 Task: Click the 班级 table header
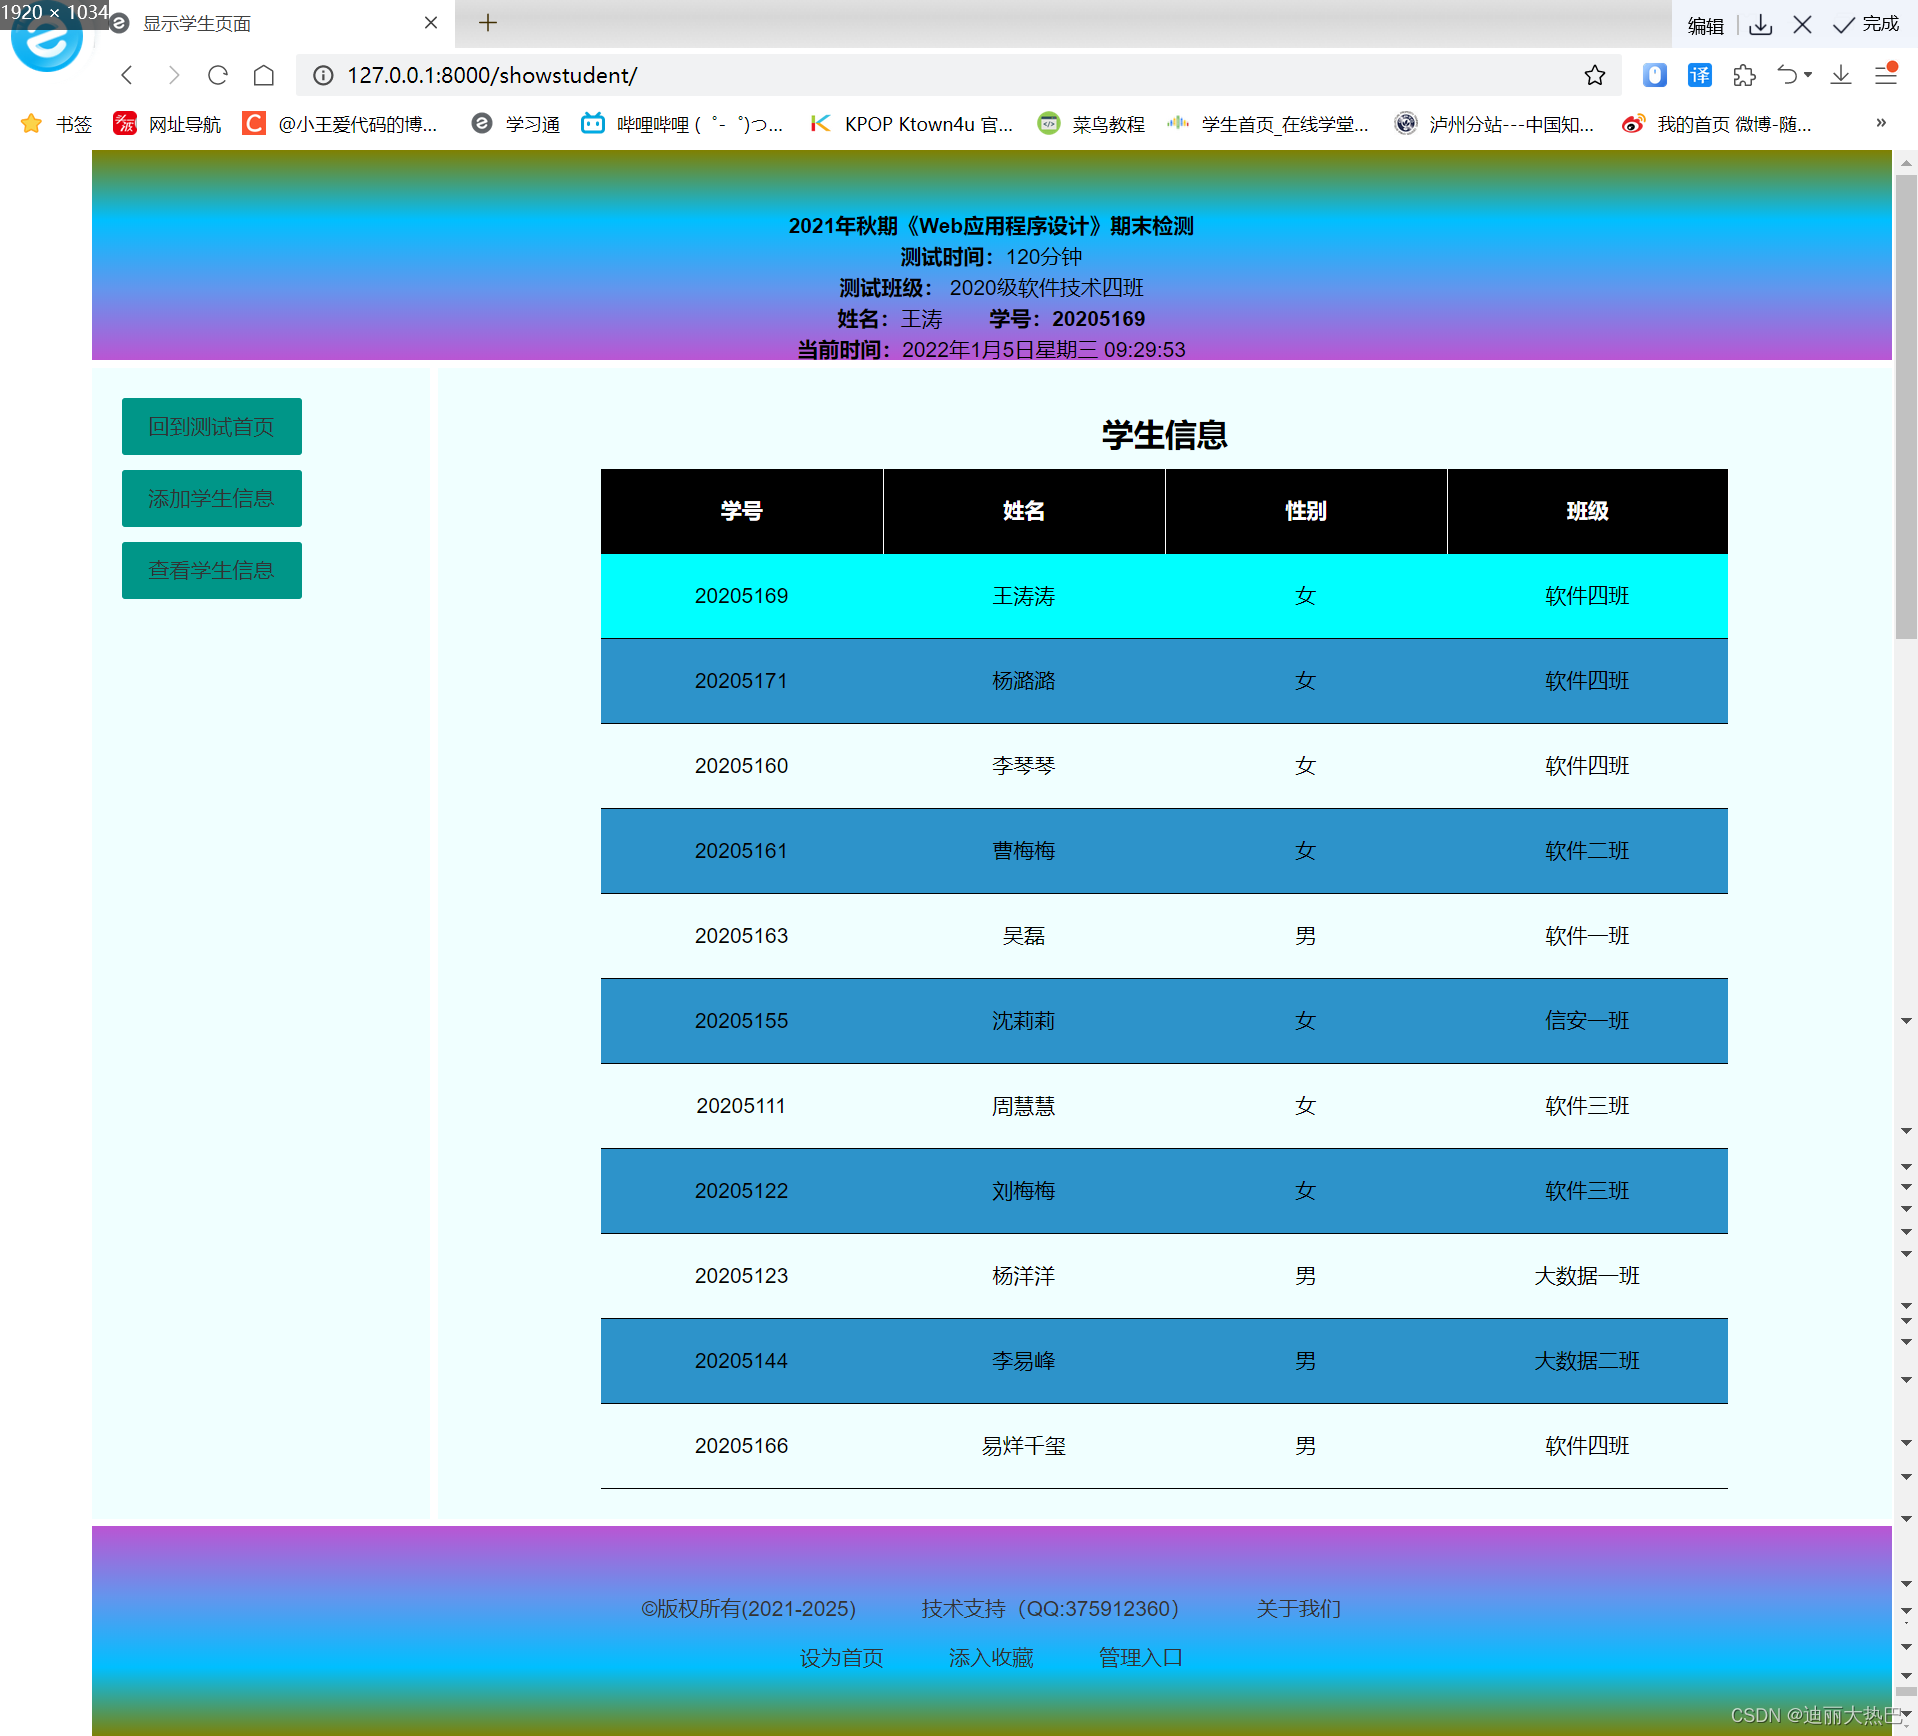[x=1588, y=511]
